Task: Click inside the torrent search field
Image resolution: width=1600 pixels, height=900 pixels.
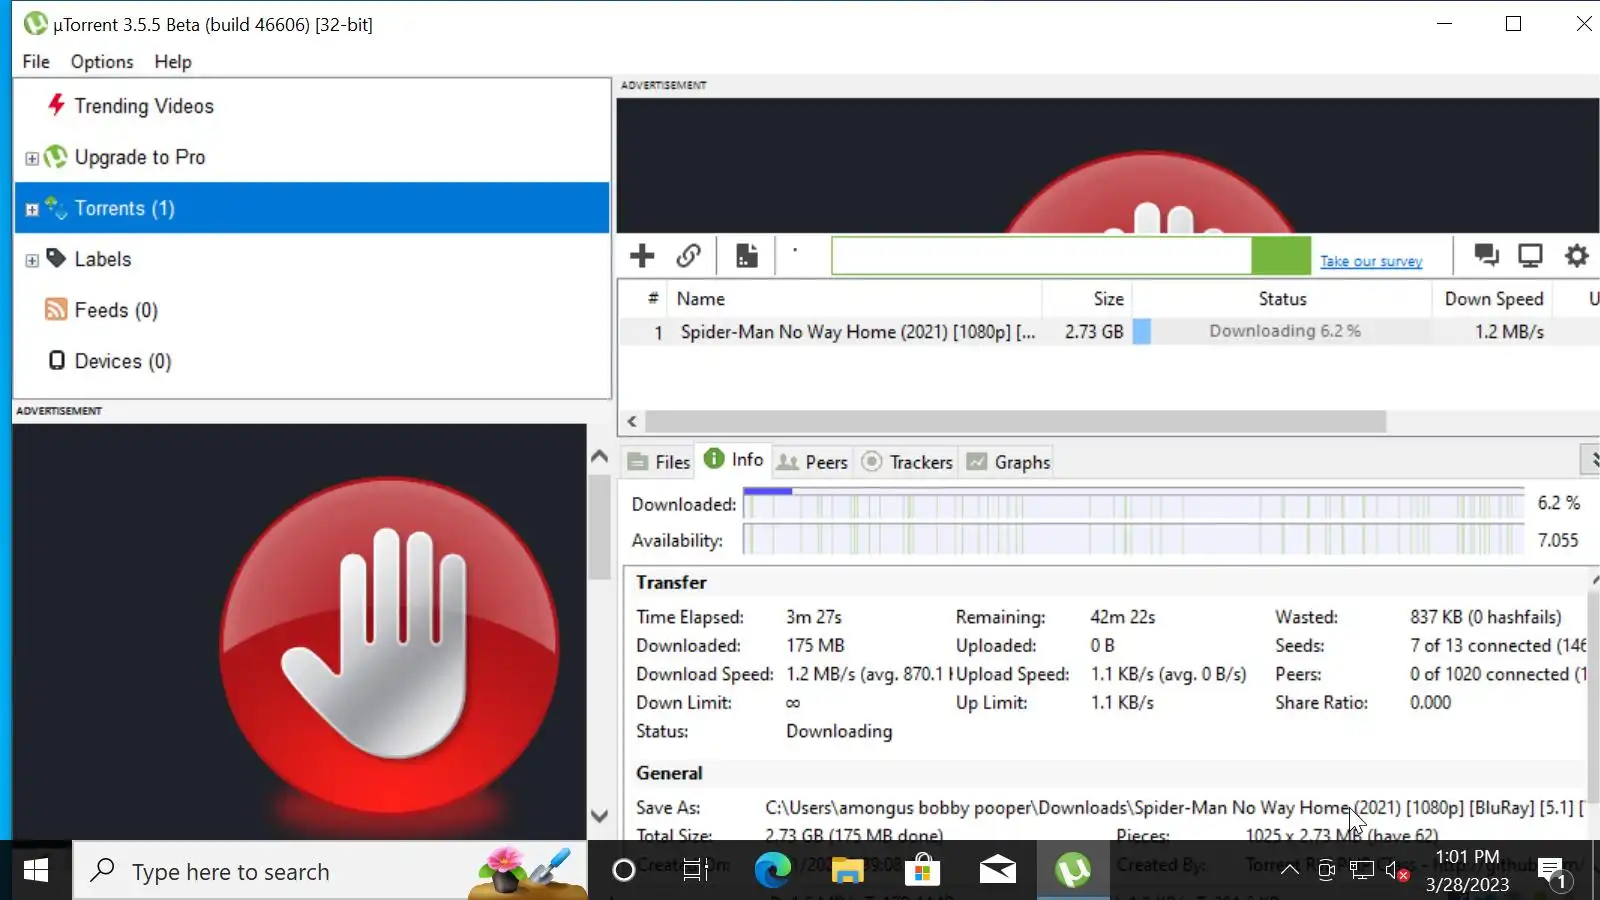Action: (x=1041, y=256)
